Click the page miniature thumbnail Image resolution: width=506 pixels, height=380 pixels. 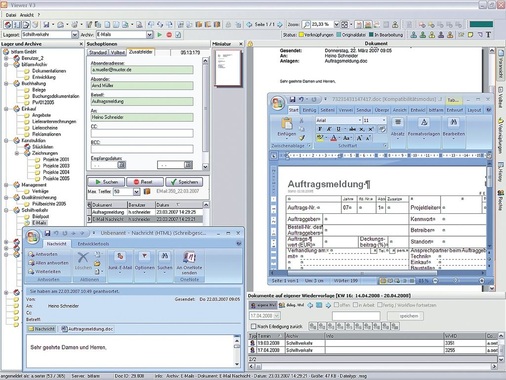[x=228, y=68]
